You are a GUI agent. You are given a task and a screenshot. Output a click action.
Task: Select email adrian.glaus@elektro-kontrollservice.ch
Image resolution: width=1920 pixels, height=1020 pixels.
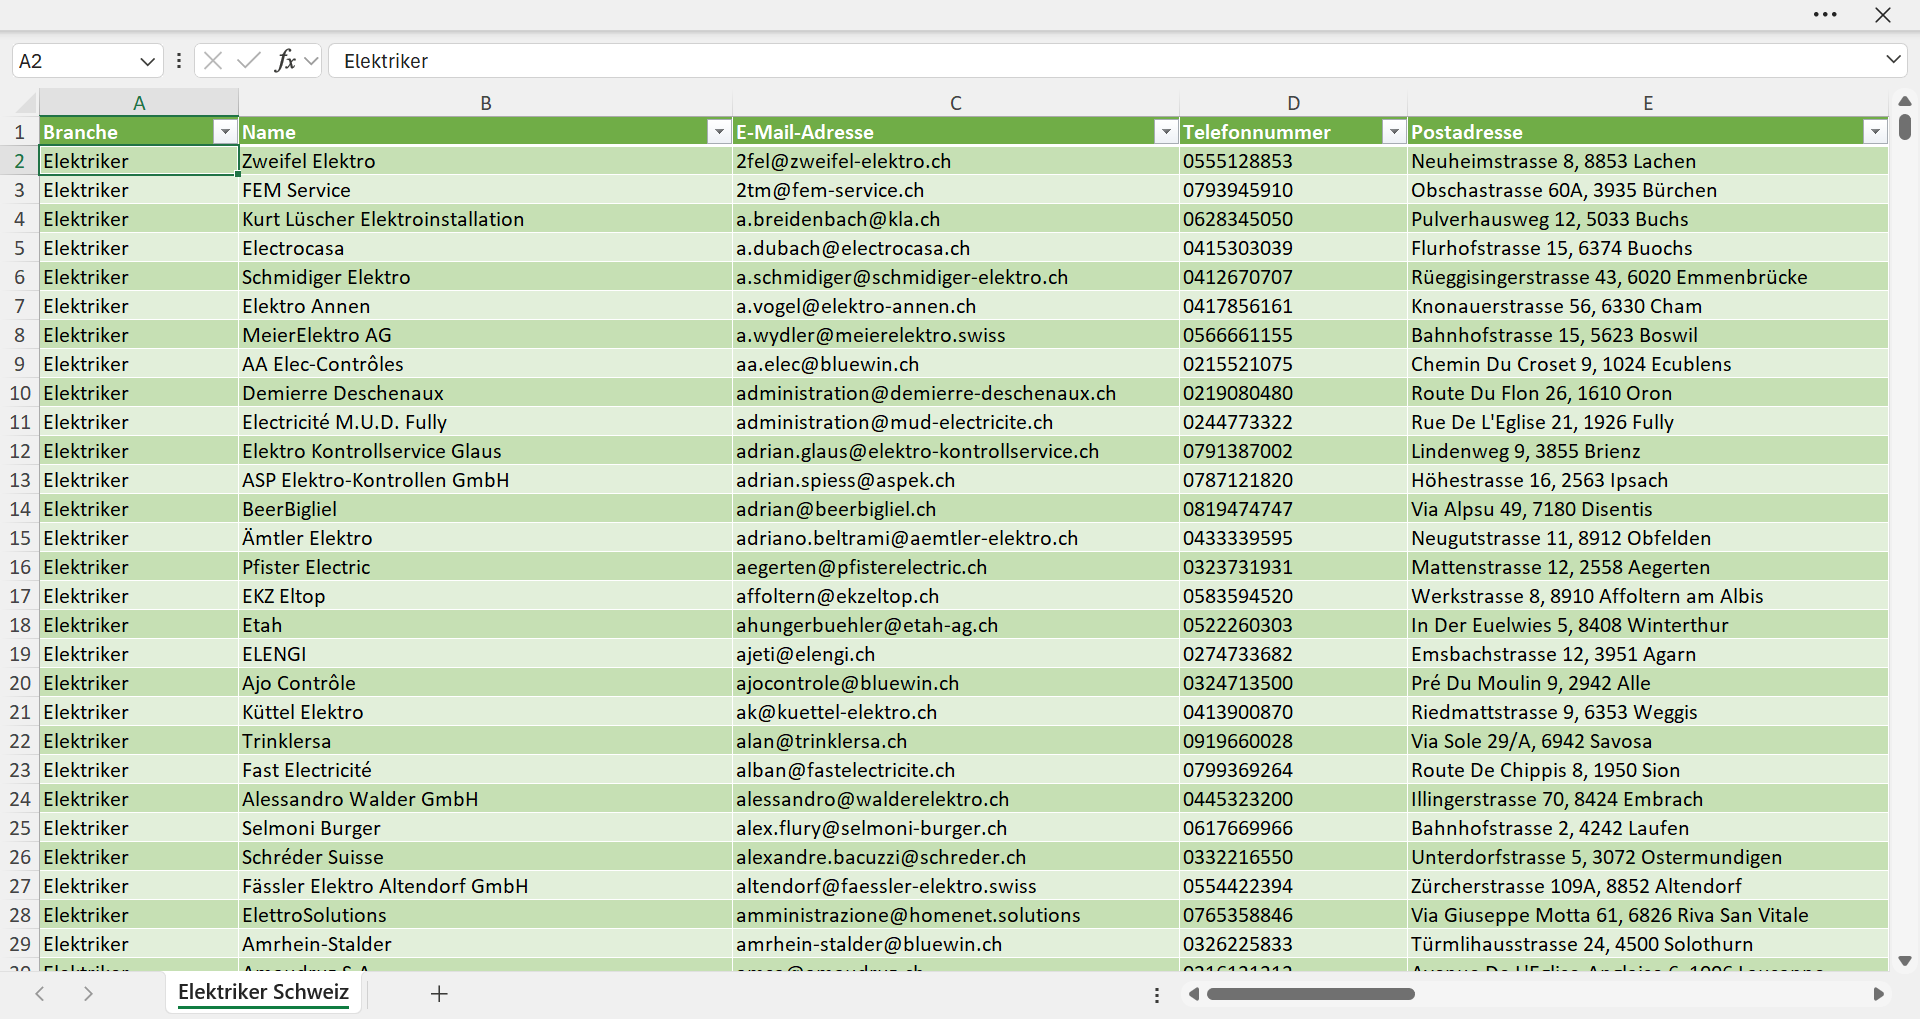point(956,451)
